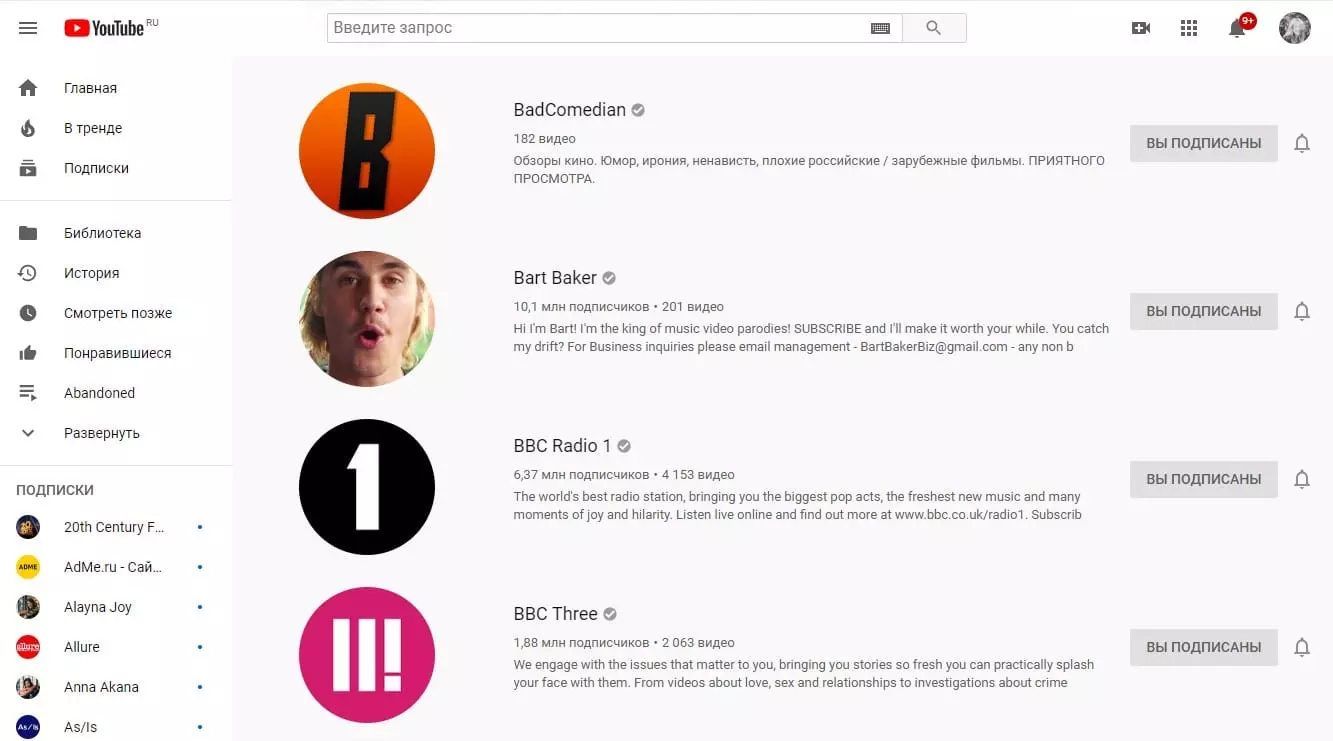The image size is (1333, 741).
Task: Open Alayna Joy subscription name
Action: tap(98, 607)
